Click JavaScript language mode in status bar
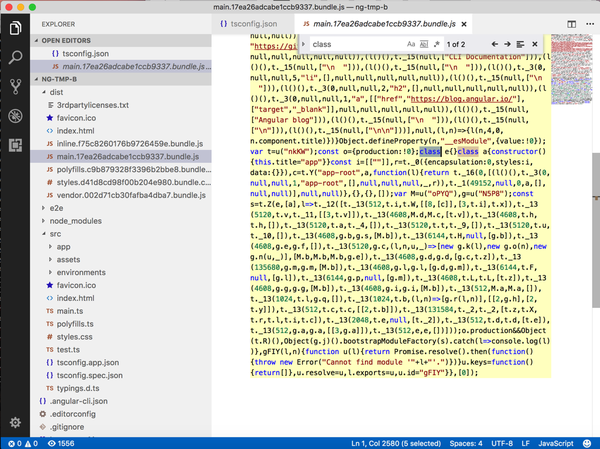Image resolution: width=600 pixels, height=449 pixels. [x=556, y=444]
